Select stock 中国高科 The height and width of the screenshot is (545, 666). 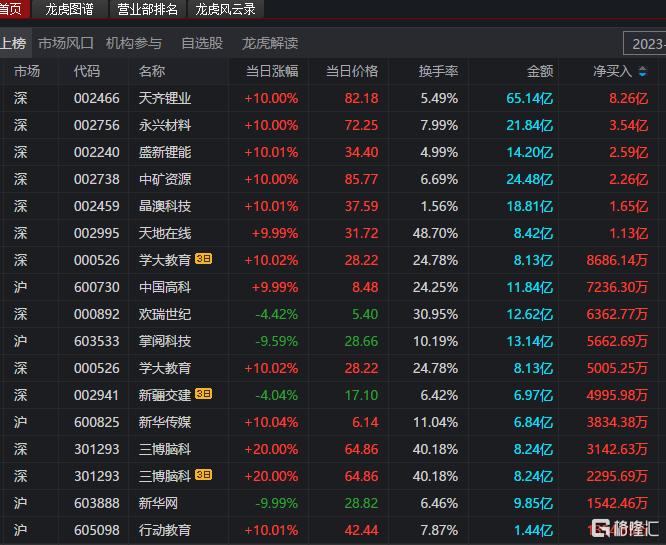point(165,287)
